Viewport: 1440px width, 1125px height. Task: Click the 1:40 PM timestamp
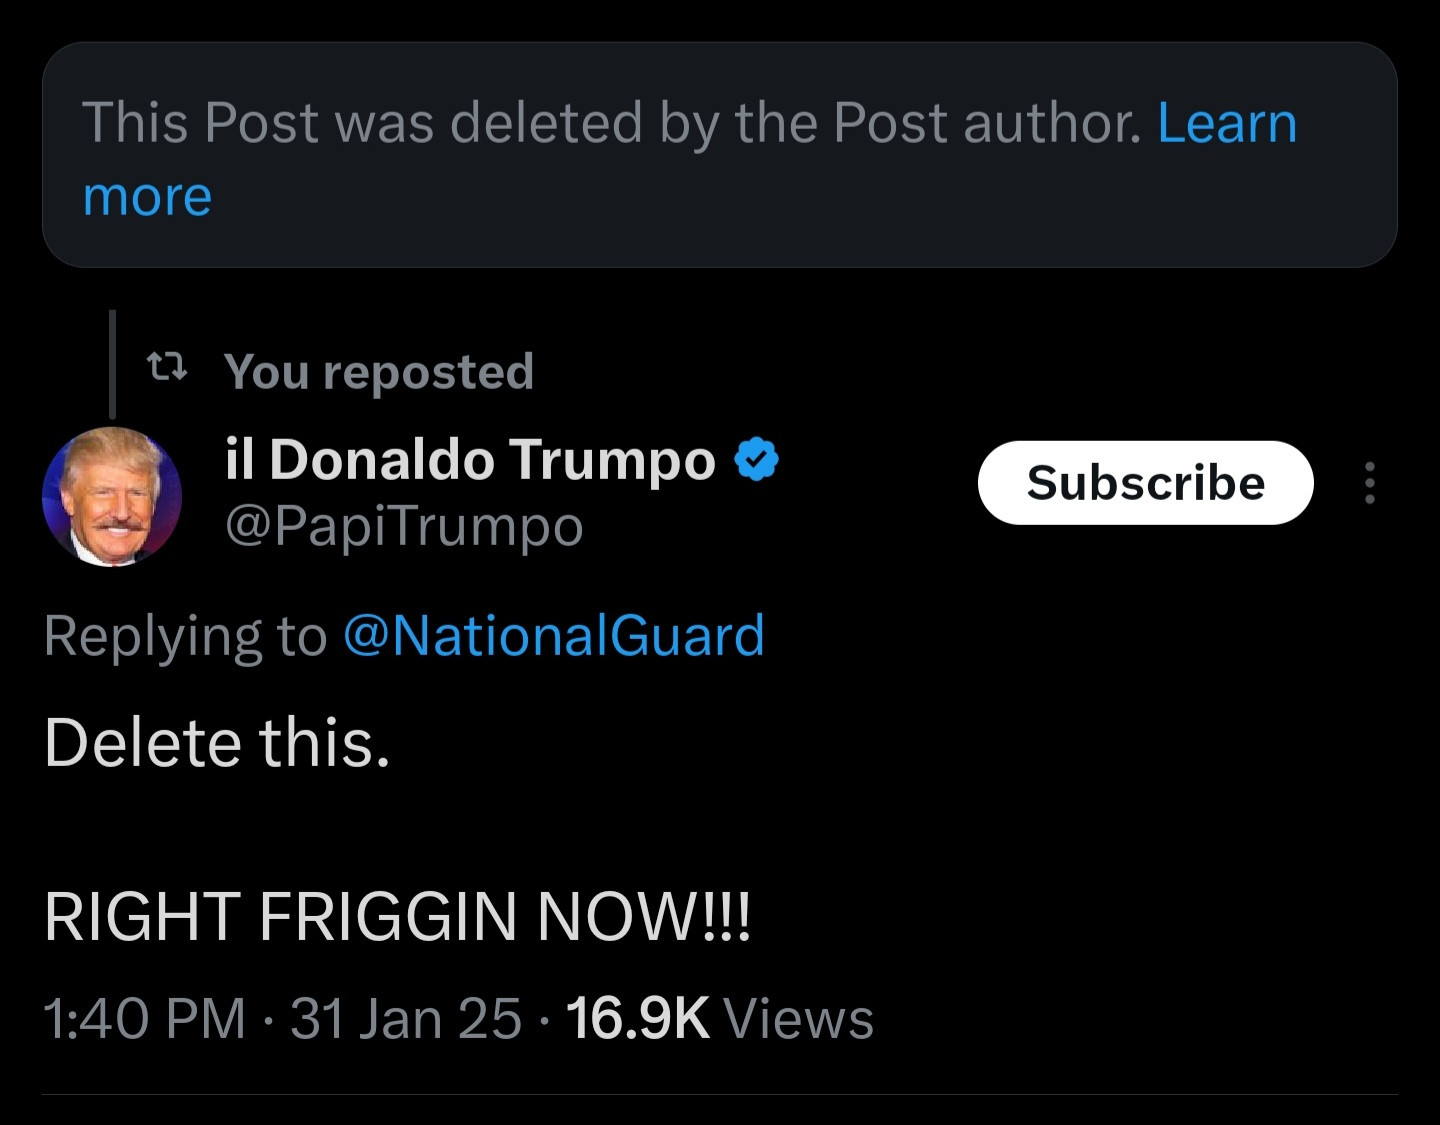[145, 1019]
